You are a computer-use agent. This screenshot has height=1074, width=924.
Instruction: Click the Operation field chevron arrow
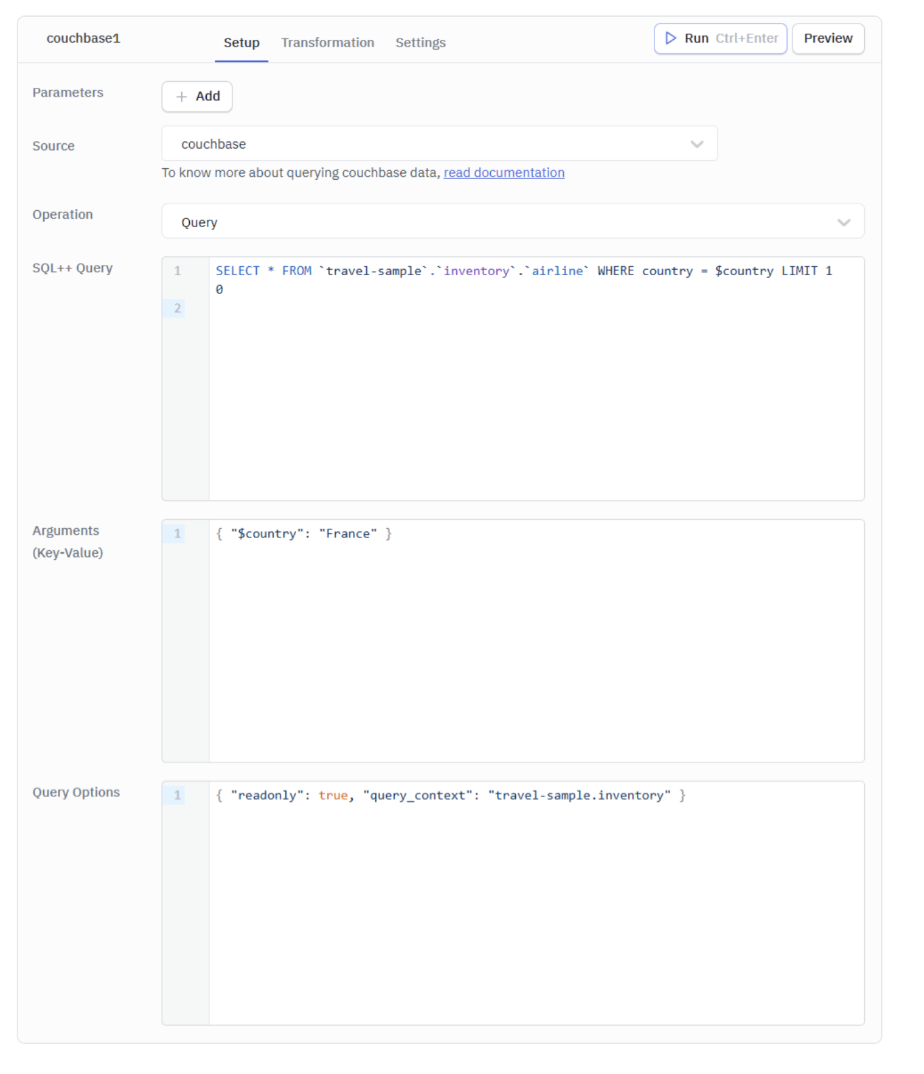click(x=844, y=222)
